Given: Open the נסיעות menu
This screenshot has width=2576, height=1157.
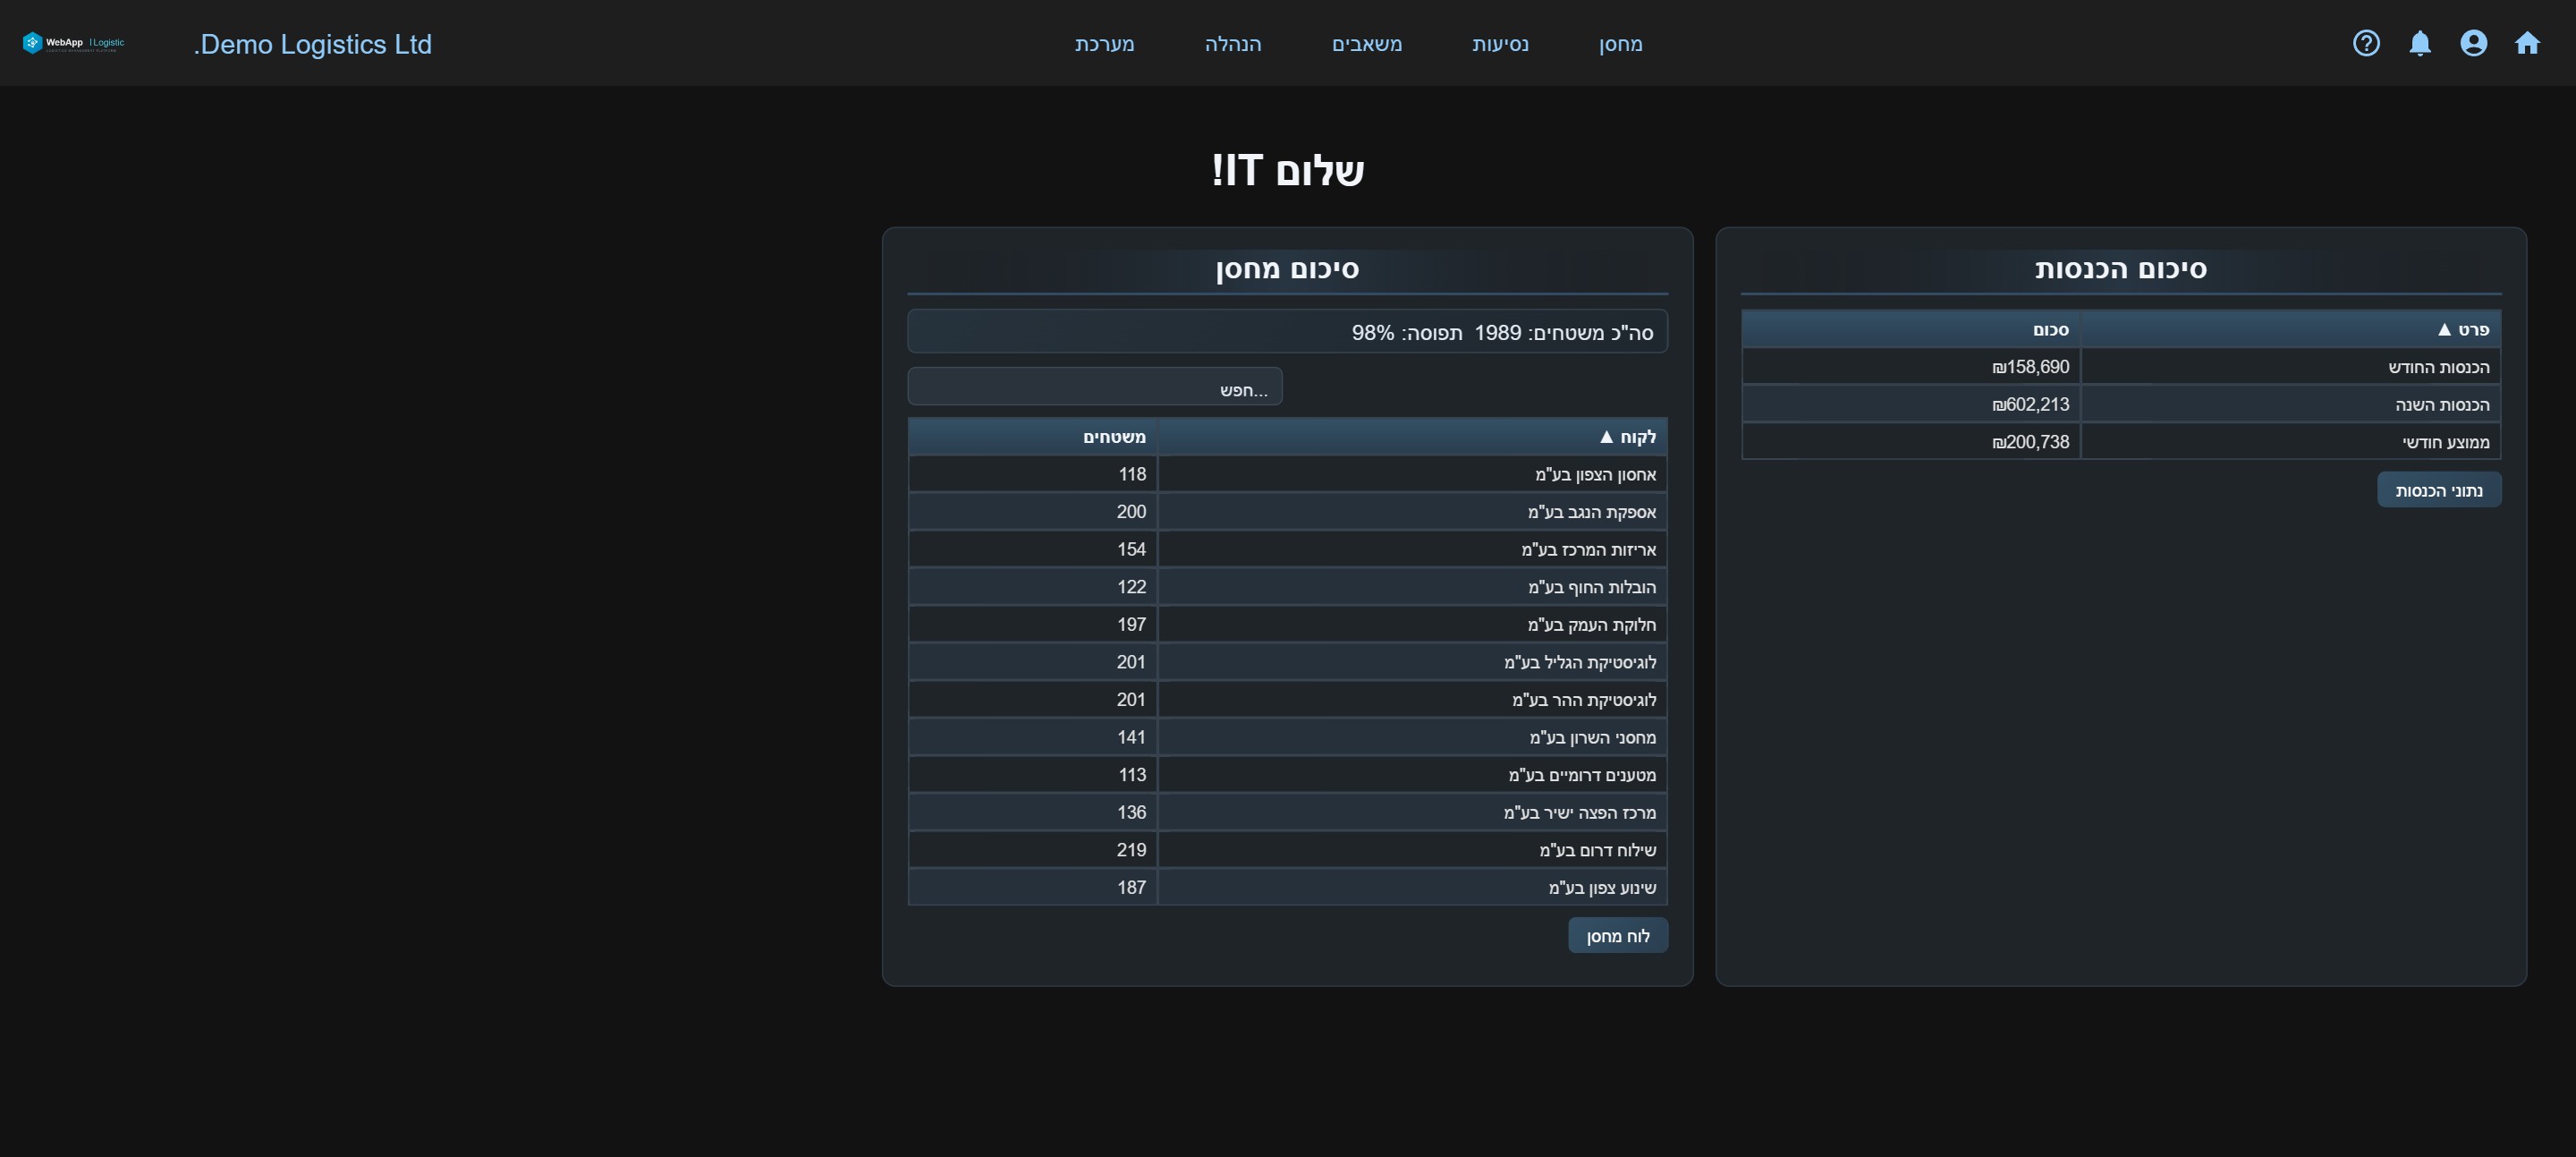Looking at the screenshot, I should point(1500,44).
